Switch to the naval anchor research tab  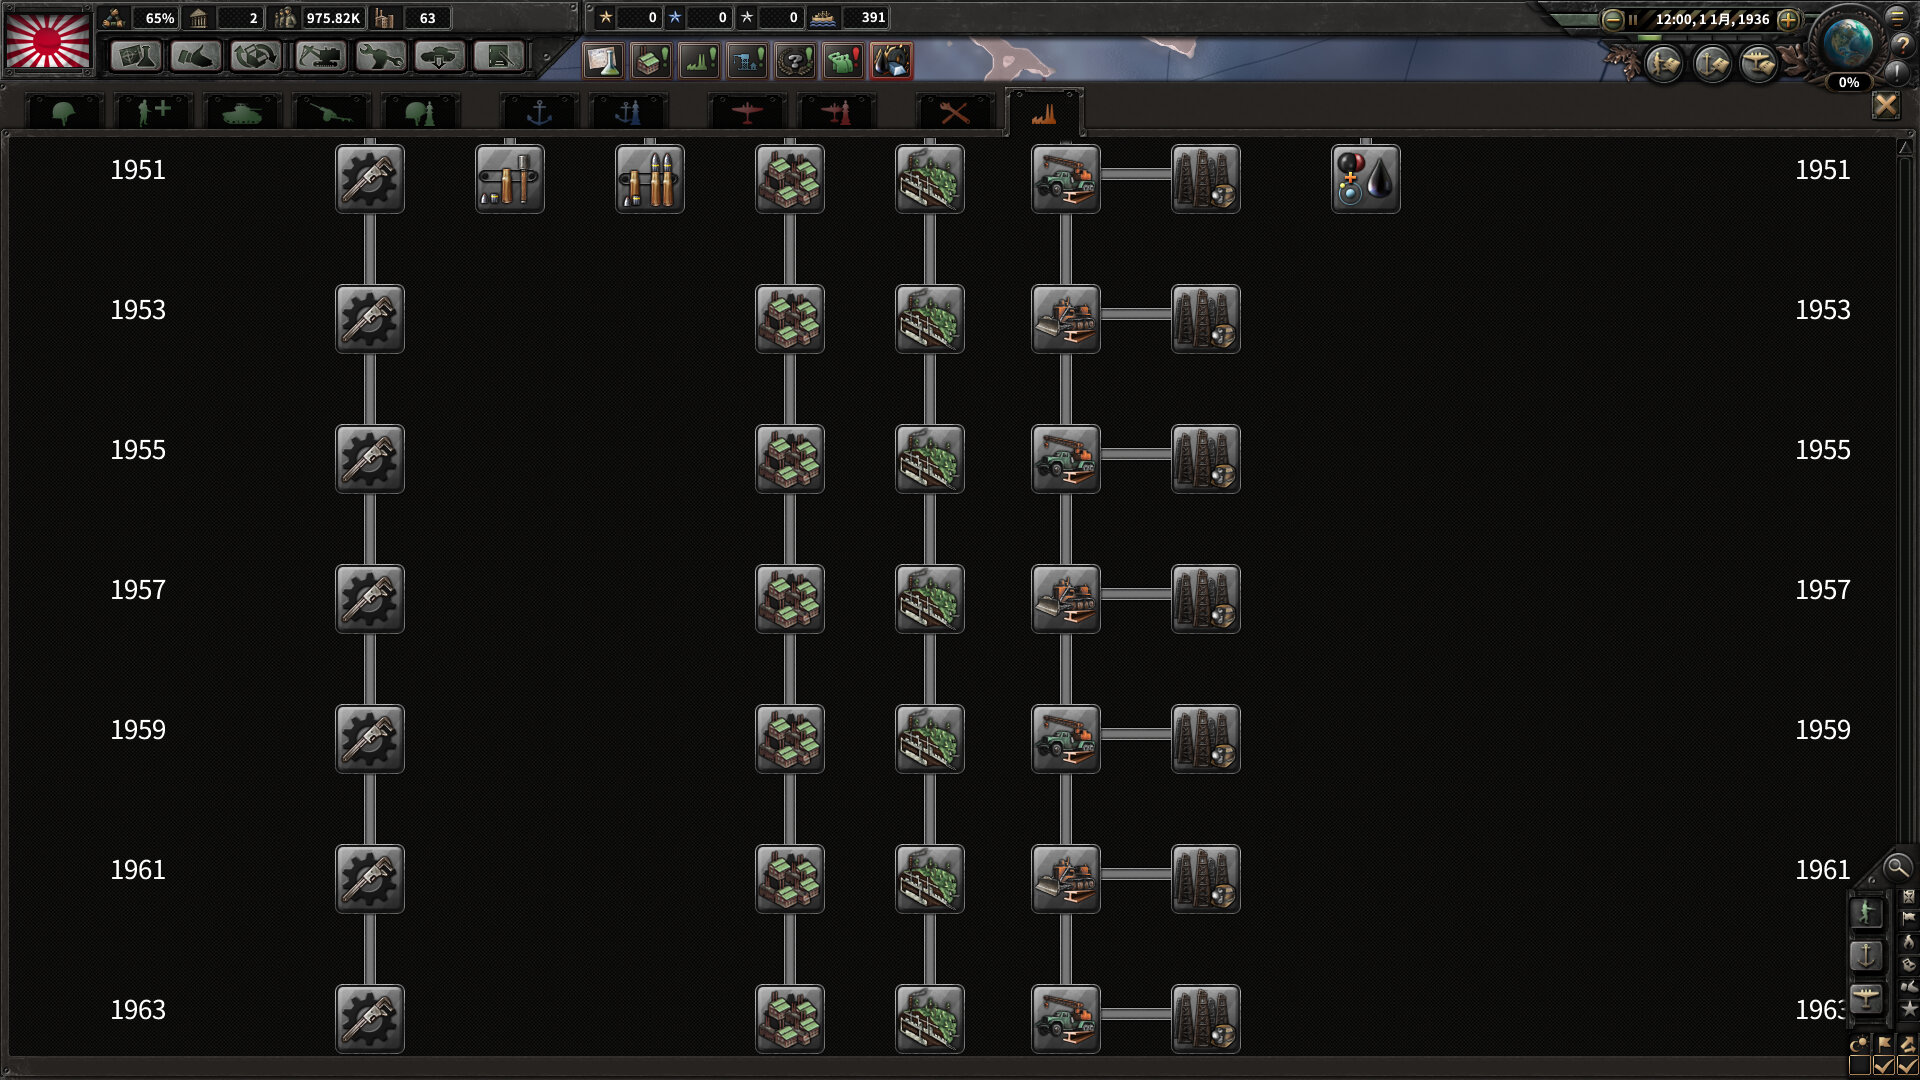click(539, 113)
